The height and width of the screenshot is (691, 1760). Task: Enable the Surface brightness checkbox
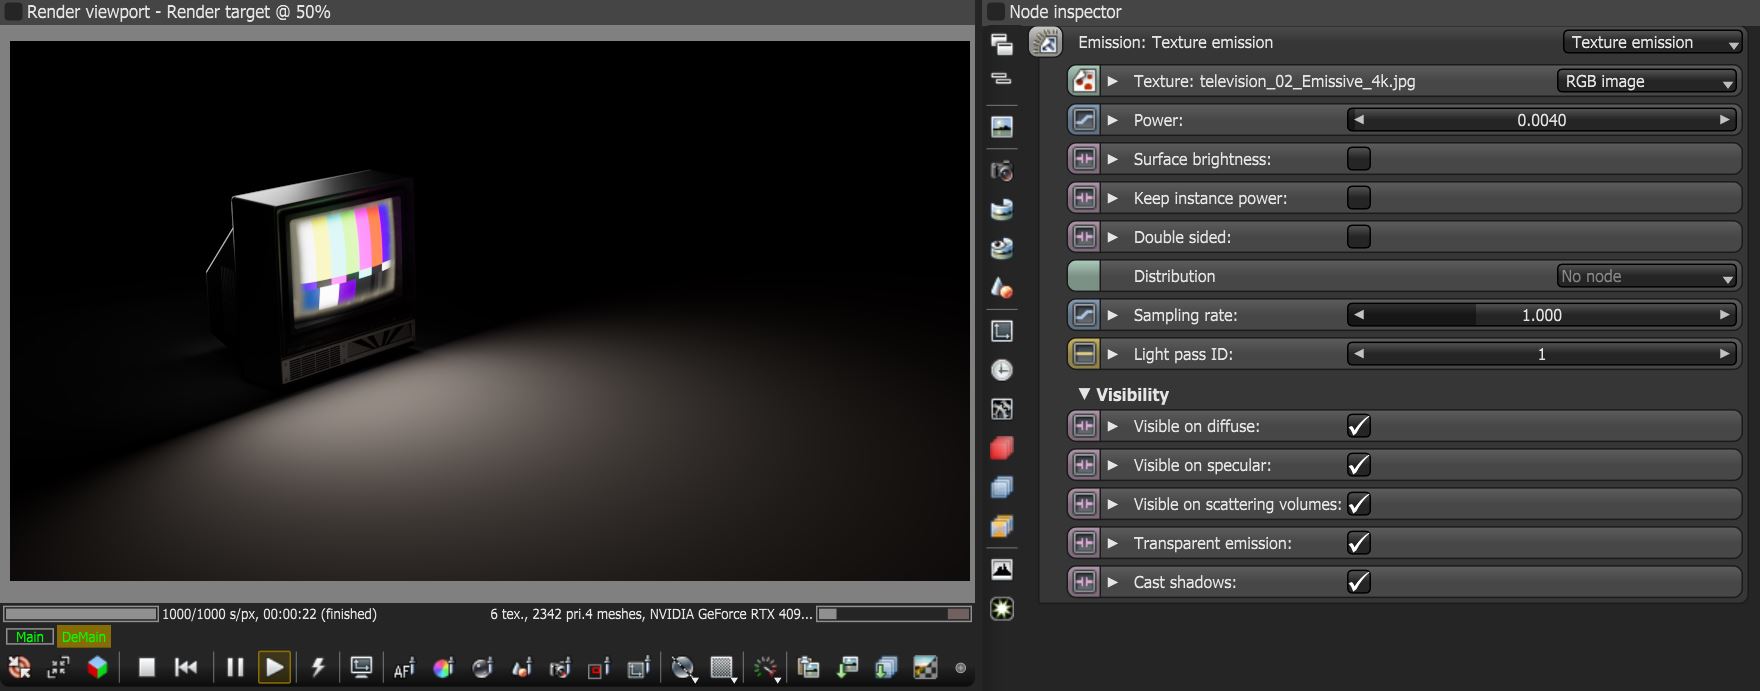coord(1359,159)
